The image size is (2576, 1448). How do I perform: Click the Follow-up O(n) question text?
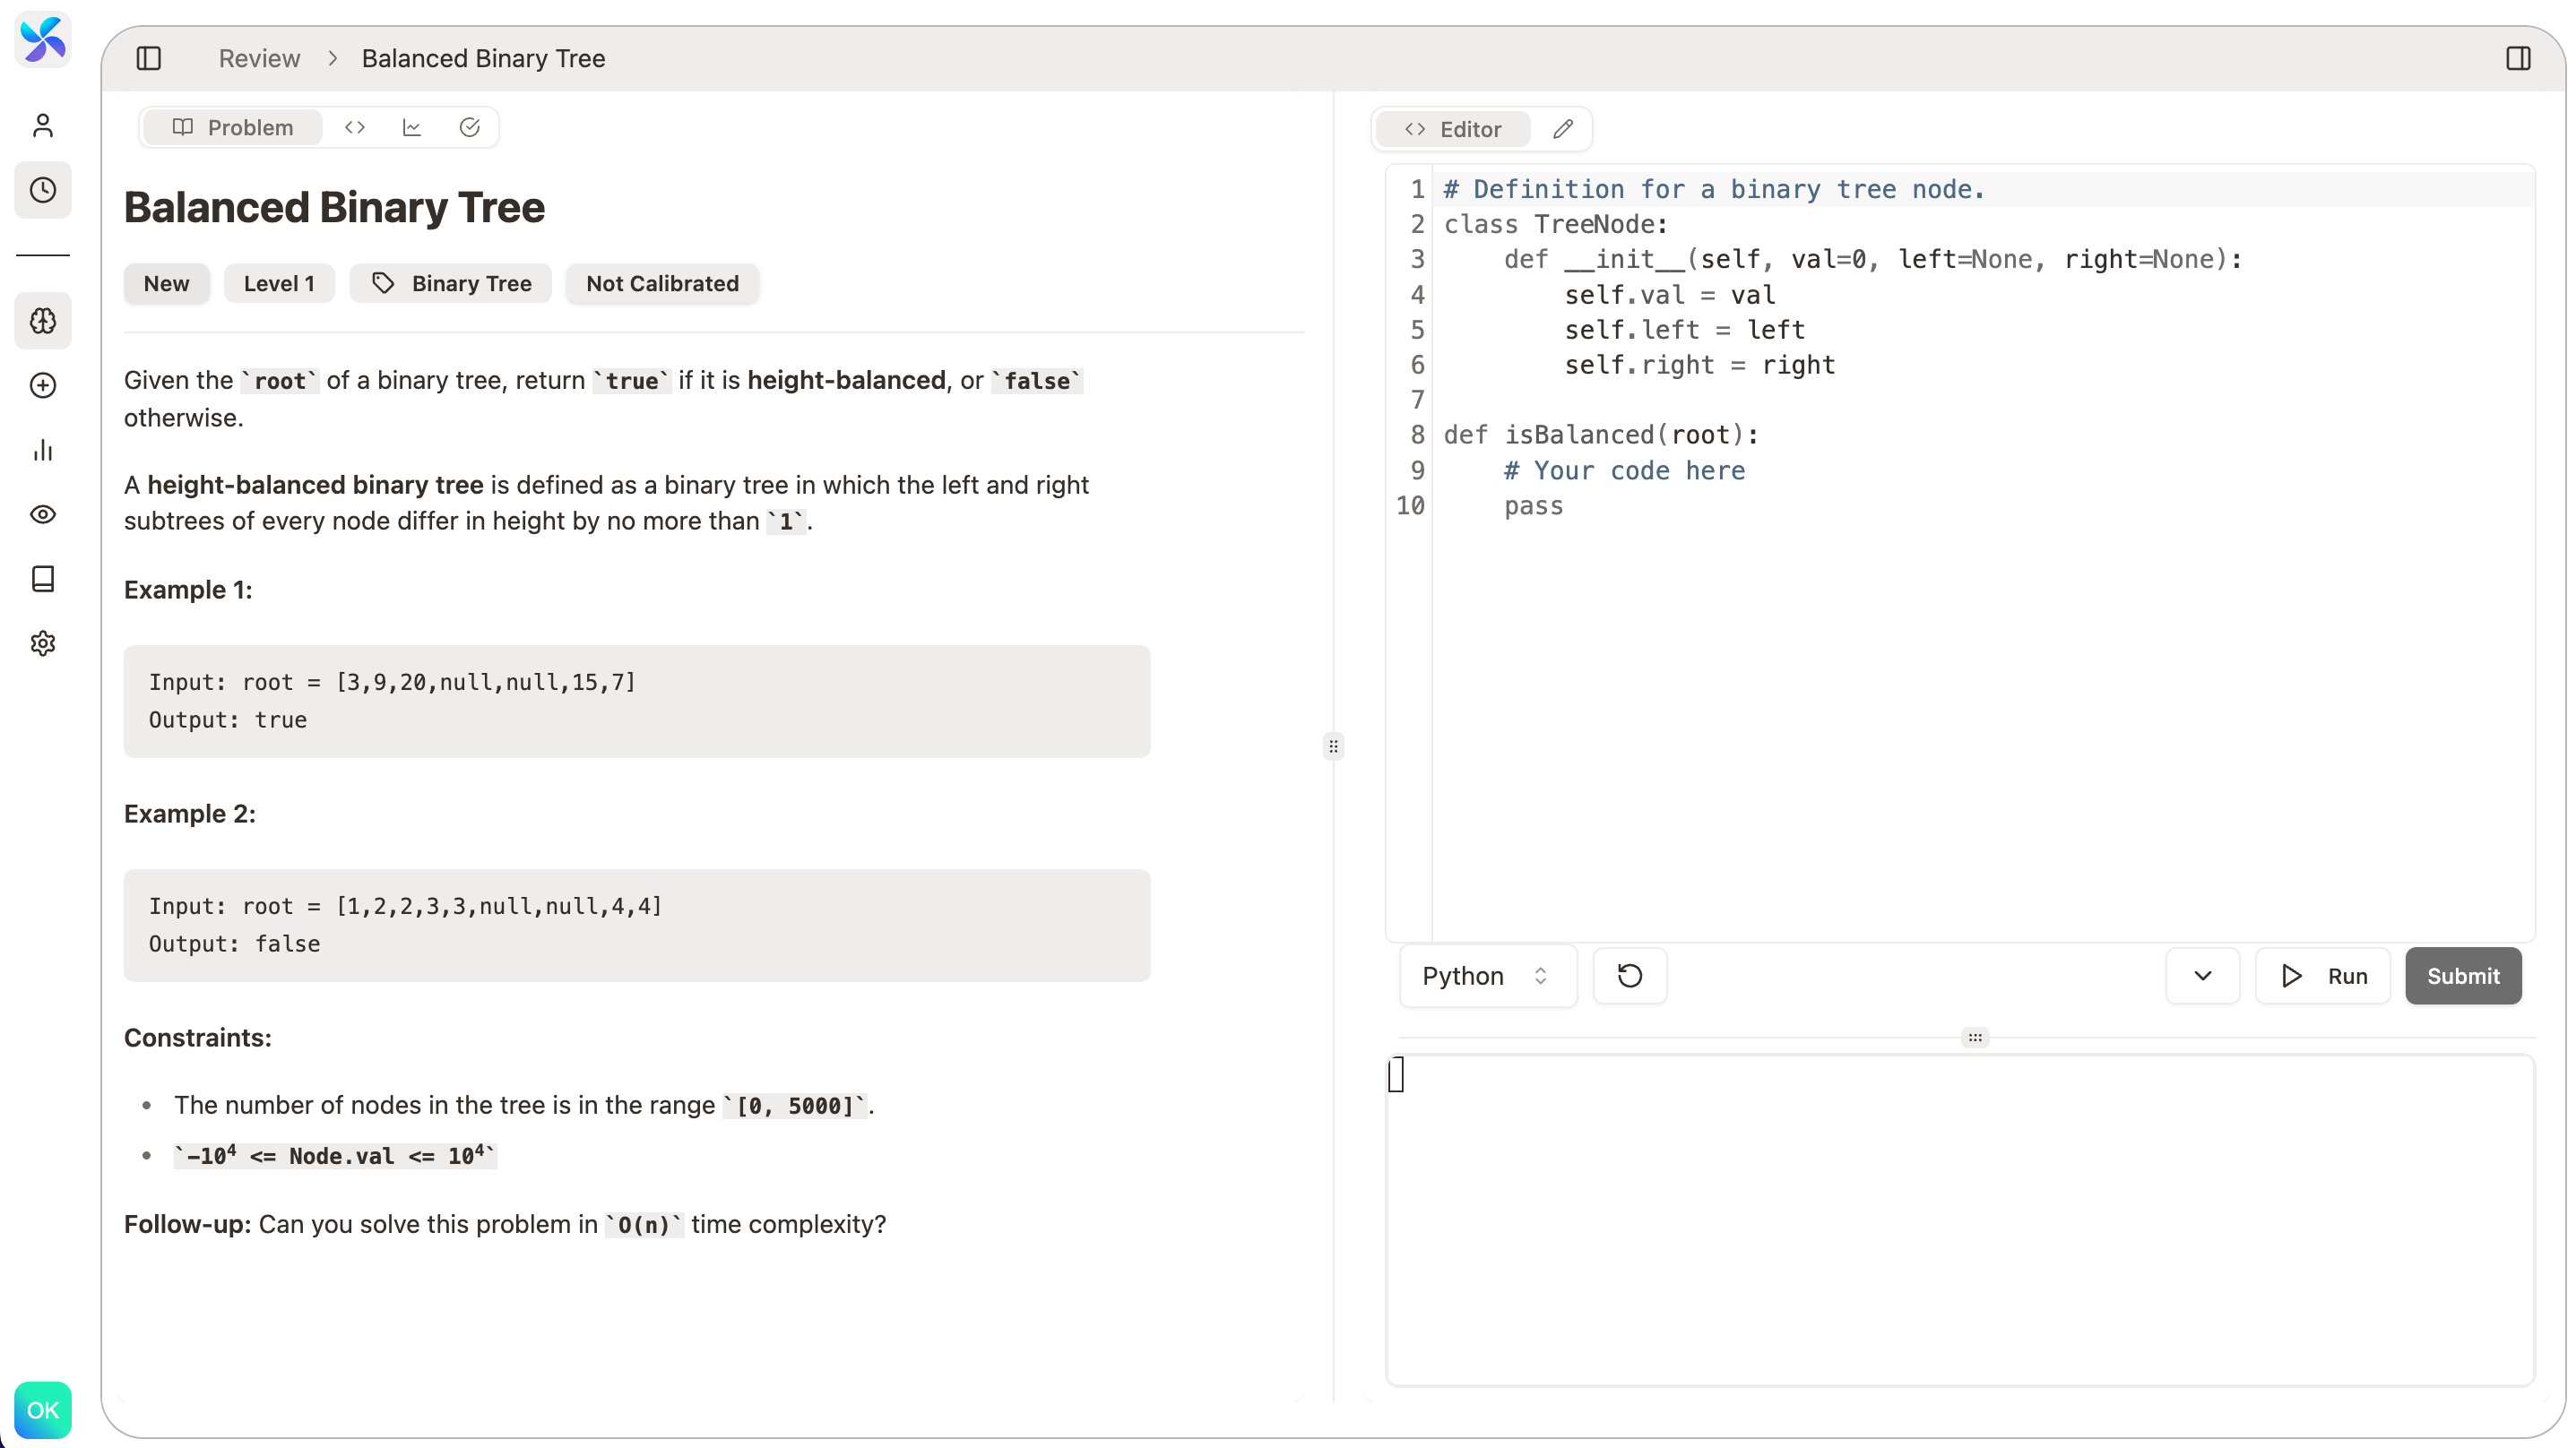coord(505,1224)
